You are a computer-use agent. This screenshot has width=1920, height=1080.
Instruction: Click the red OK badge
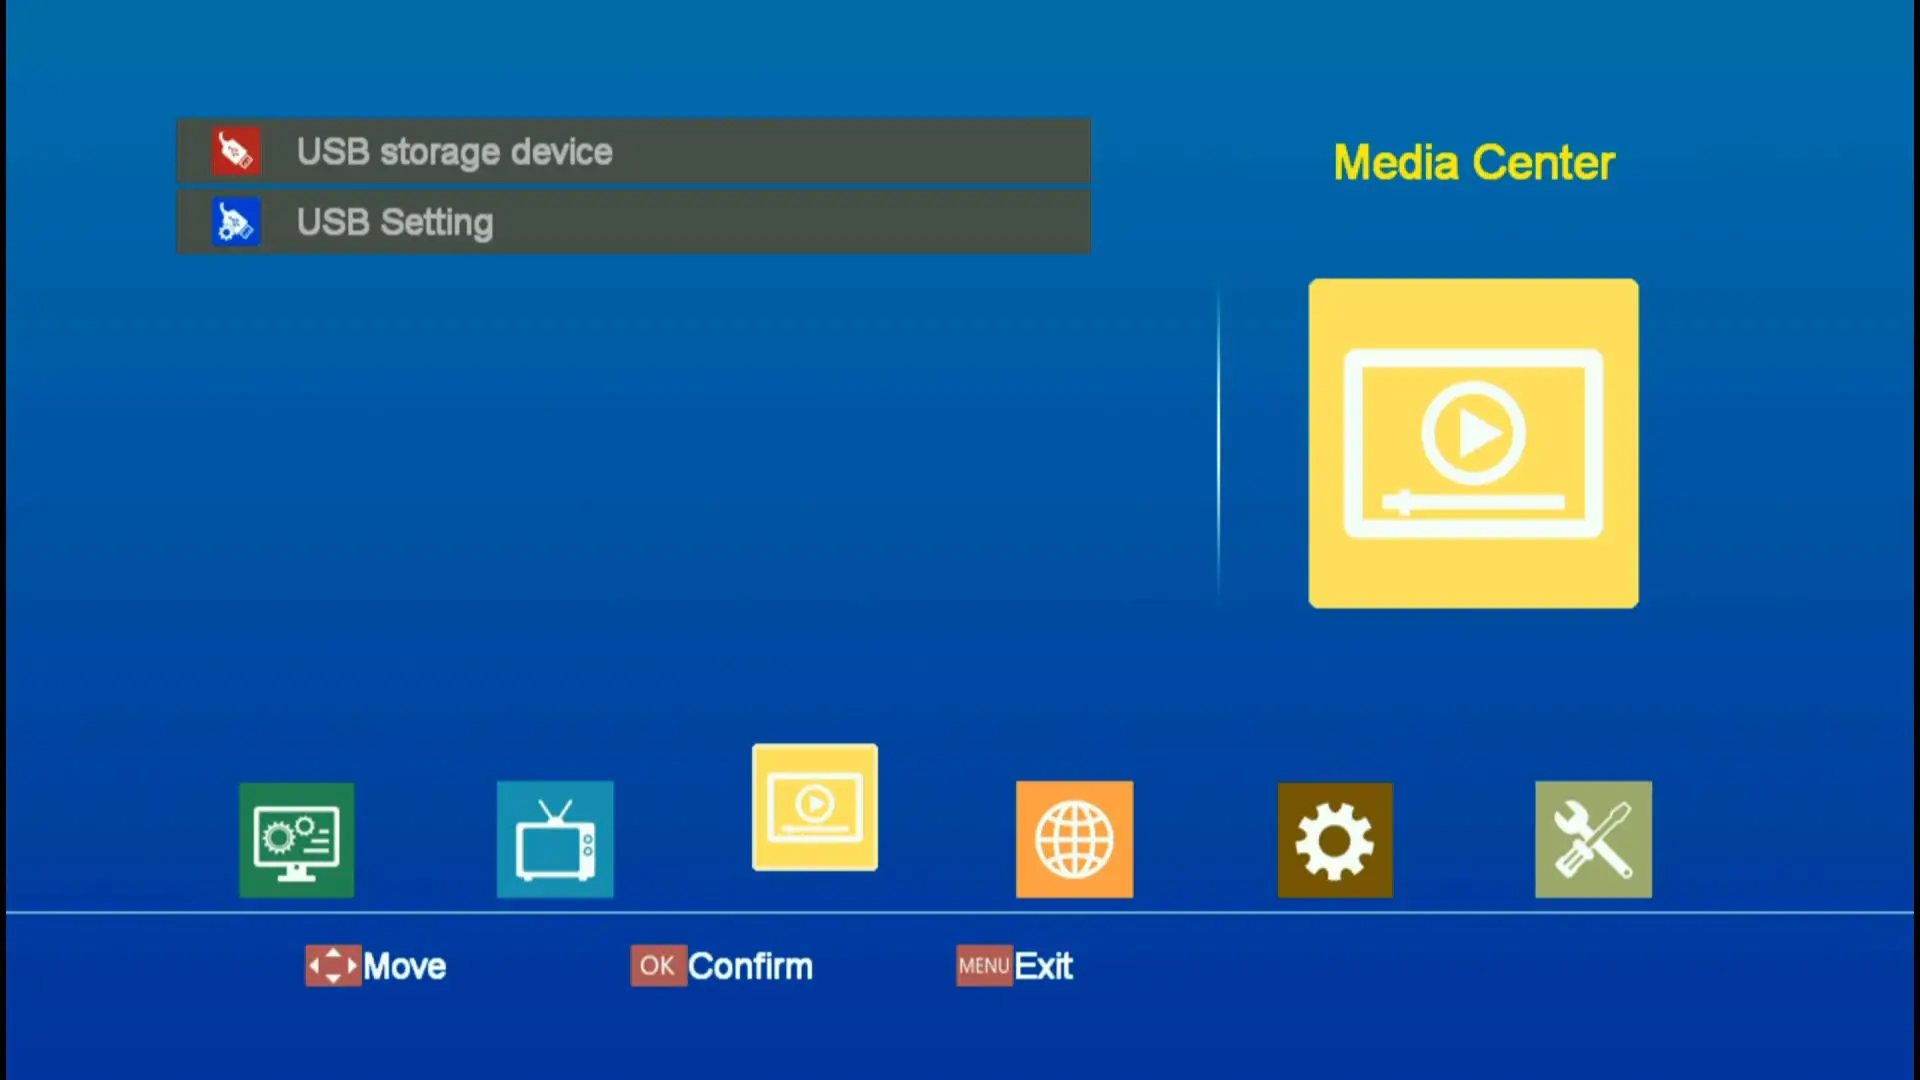[x=658, y=966]
